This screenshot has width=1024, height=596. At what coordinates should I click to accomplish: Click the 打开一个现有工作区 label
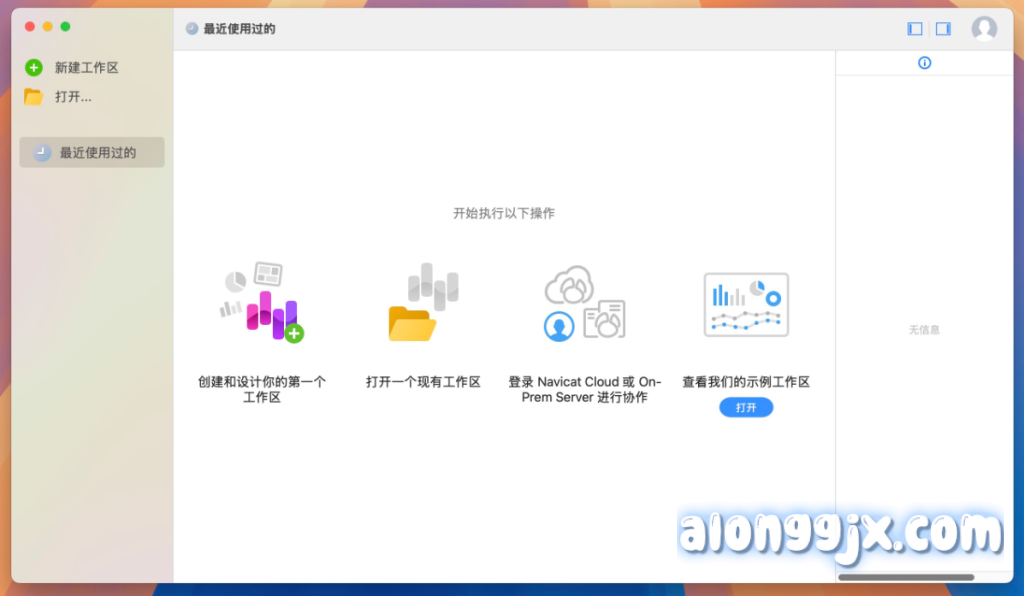point(423,382)
